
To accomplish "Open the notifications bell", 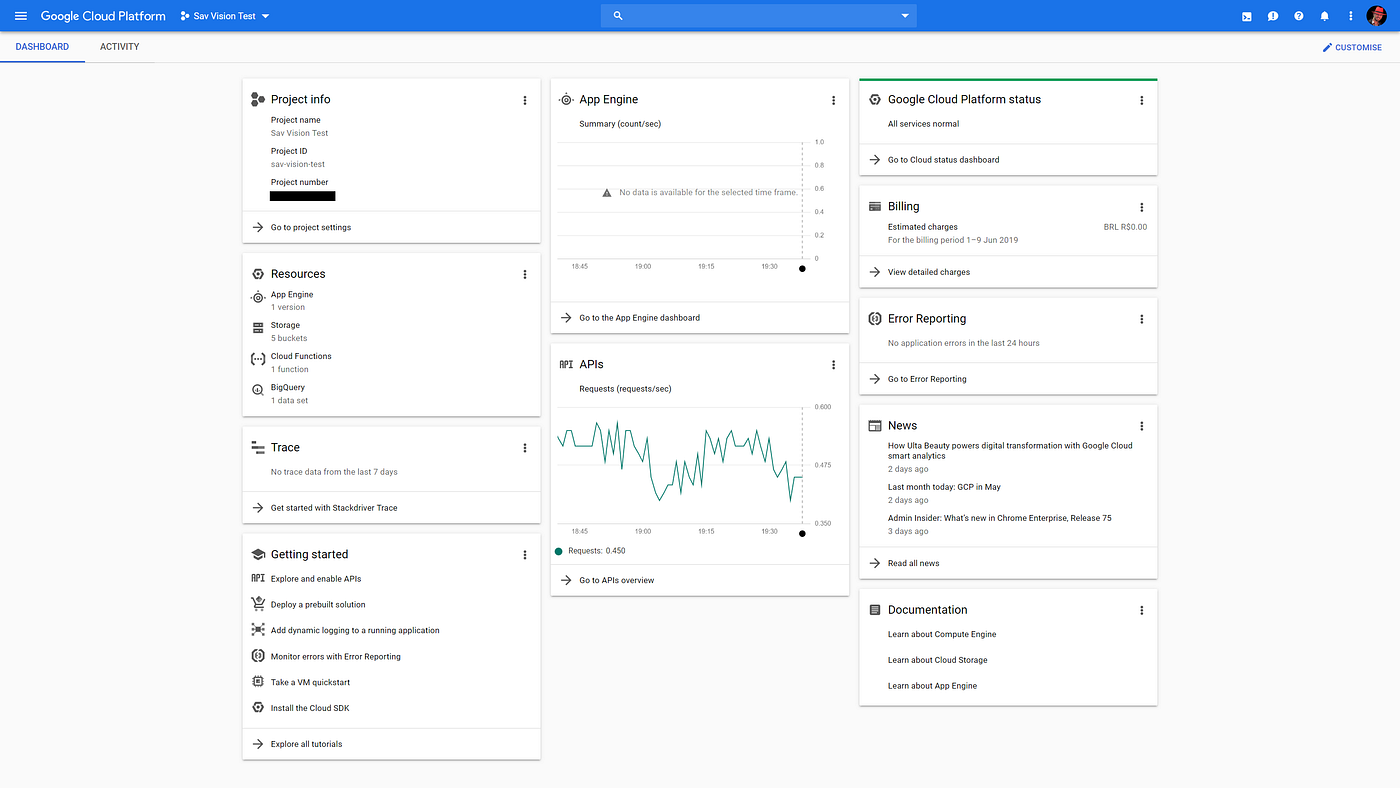I will (1325, 16).
